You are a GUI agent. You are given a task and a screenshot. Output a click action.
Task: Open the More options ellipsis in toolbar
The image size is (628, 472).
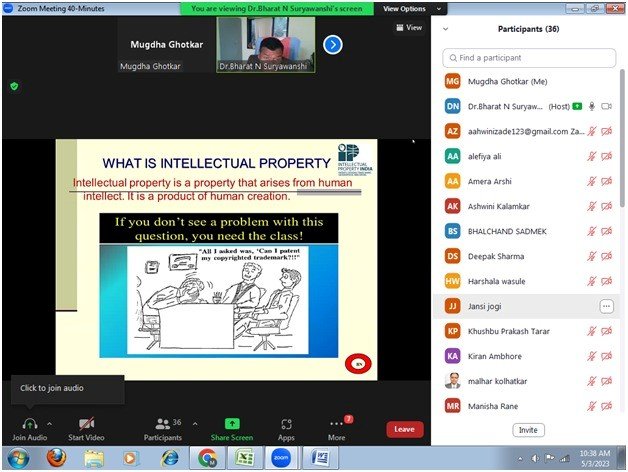pyautogui.click(x=336, y=424)
